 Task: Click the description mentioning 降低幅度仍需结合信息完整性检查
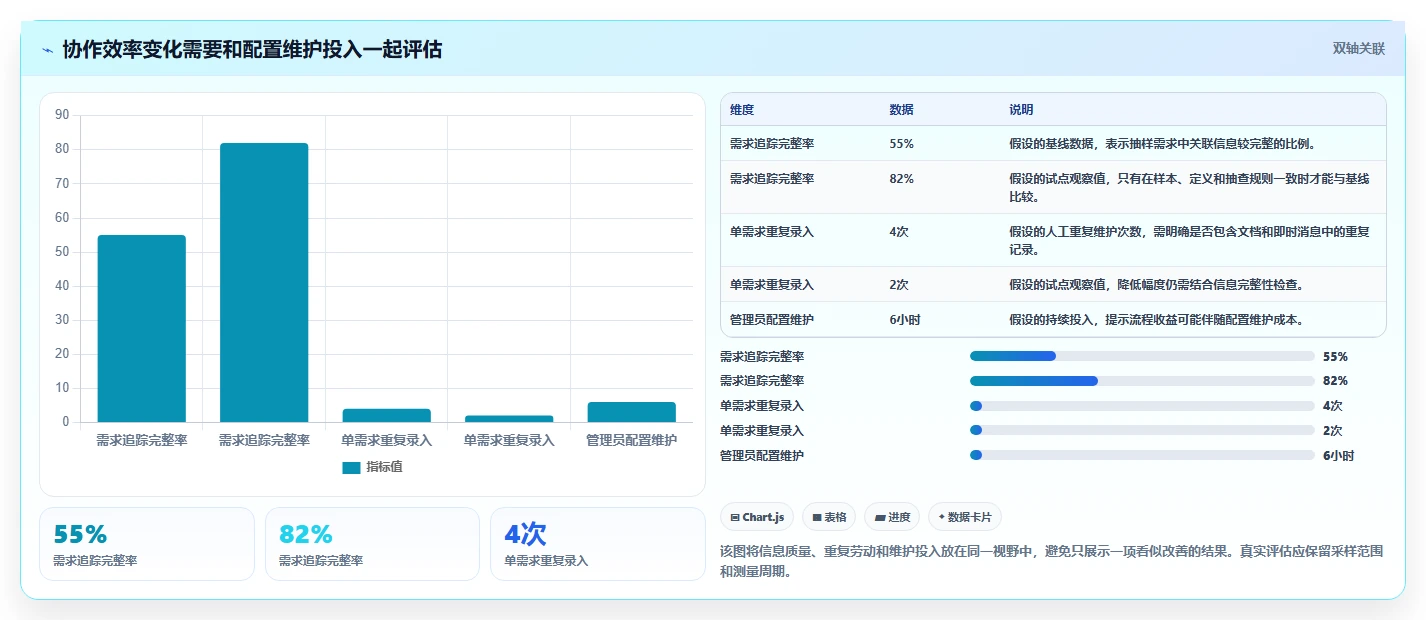point(1156,285)
